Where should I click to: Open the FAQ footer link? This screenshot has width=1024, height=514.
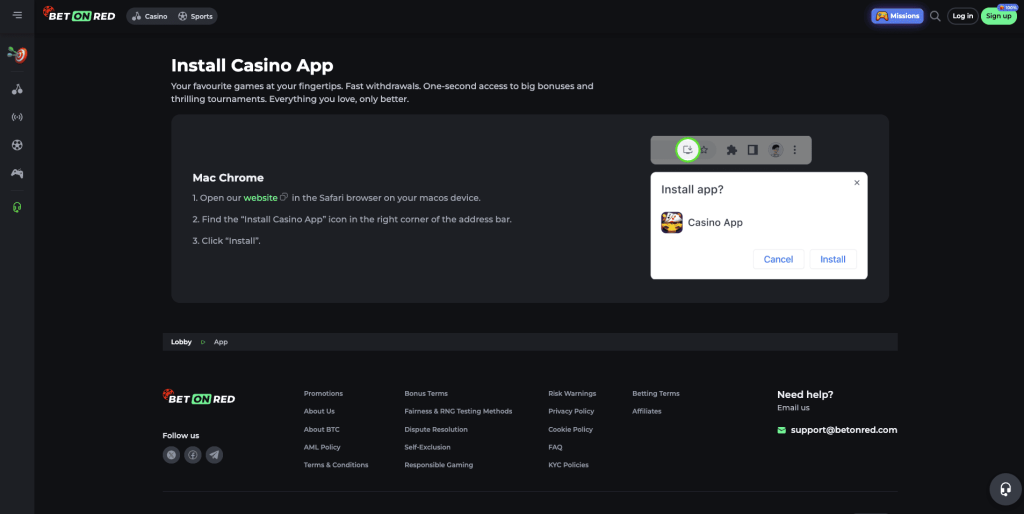(555, 447)
